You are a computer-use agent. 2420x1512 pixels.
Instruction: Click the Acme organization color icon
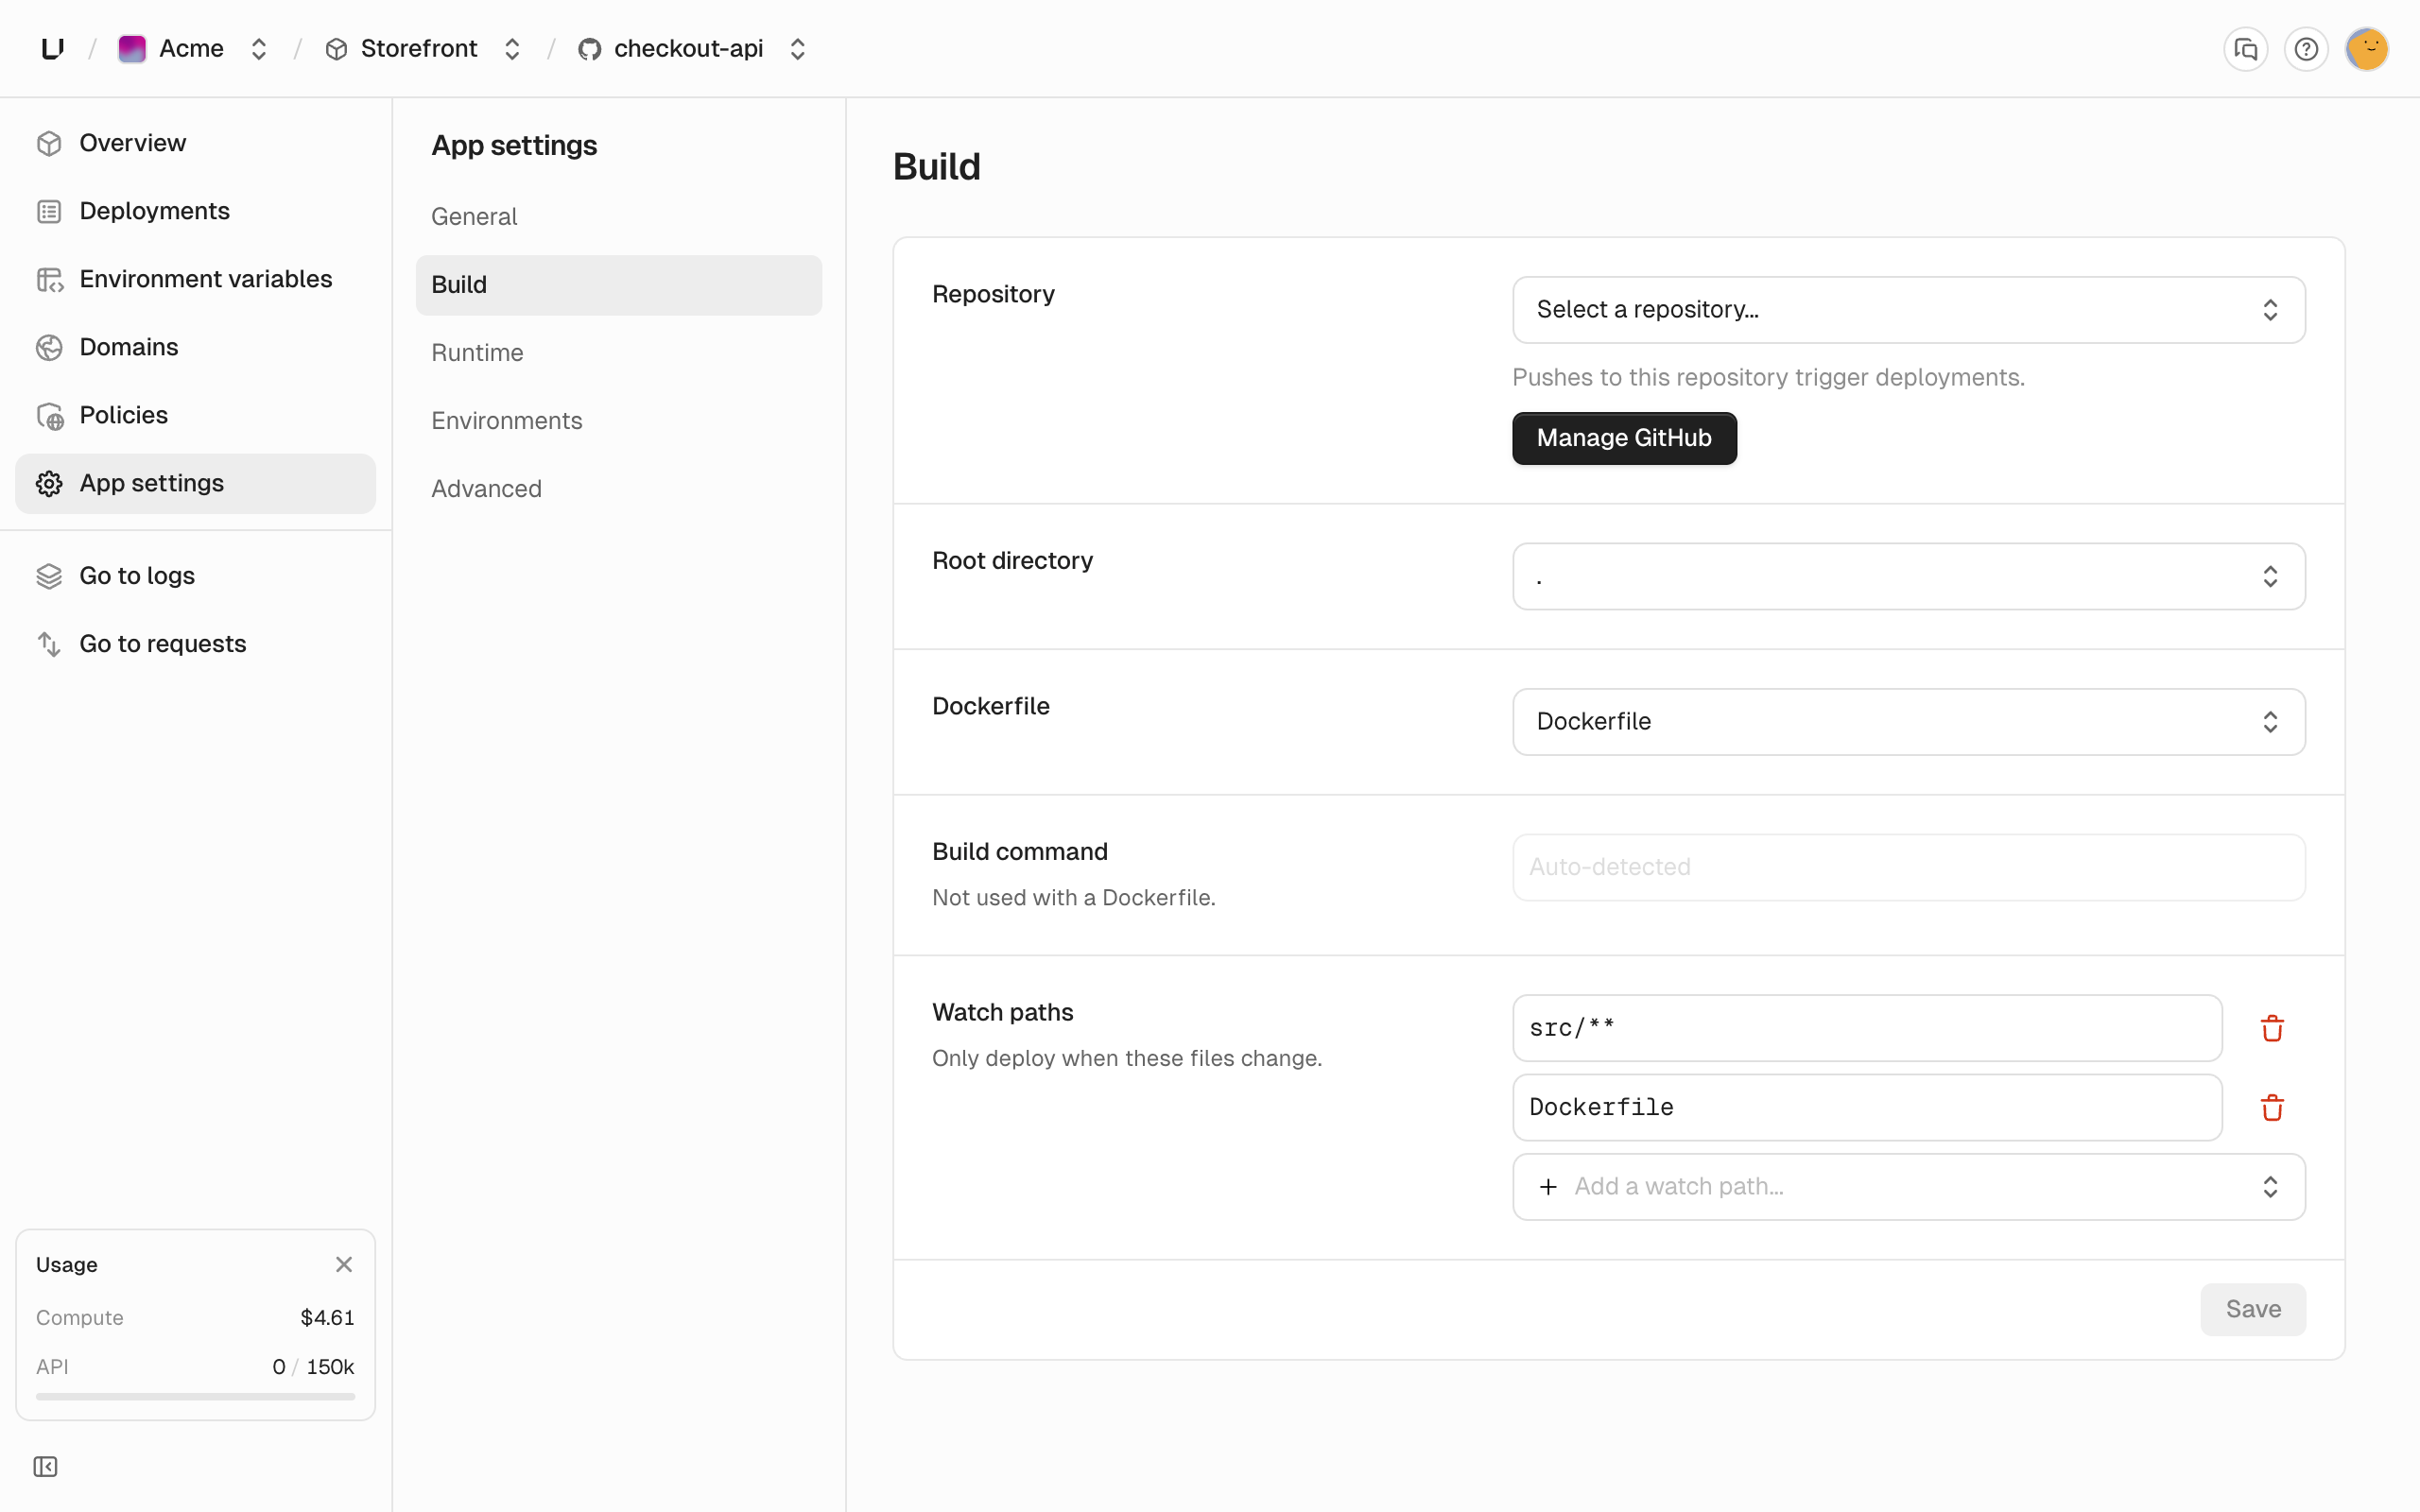tap(132, 49)
